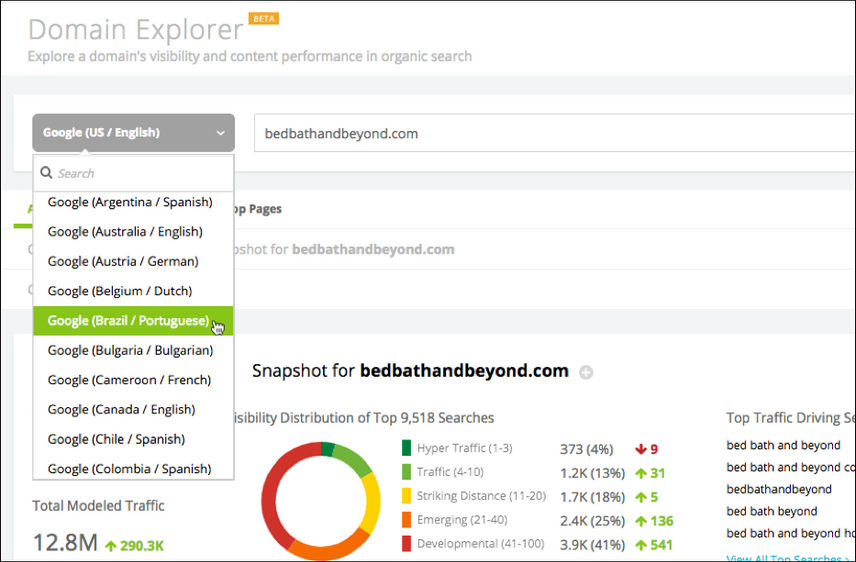Click the 1.2K (13%) Traffic value

click(x=592, y=474)
